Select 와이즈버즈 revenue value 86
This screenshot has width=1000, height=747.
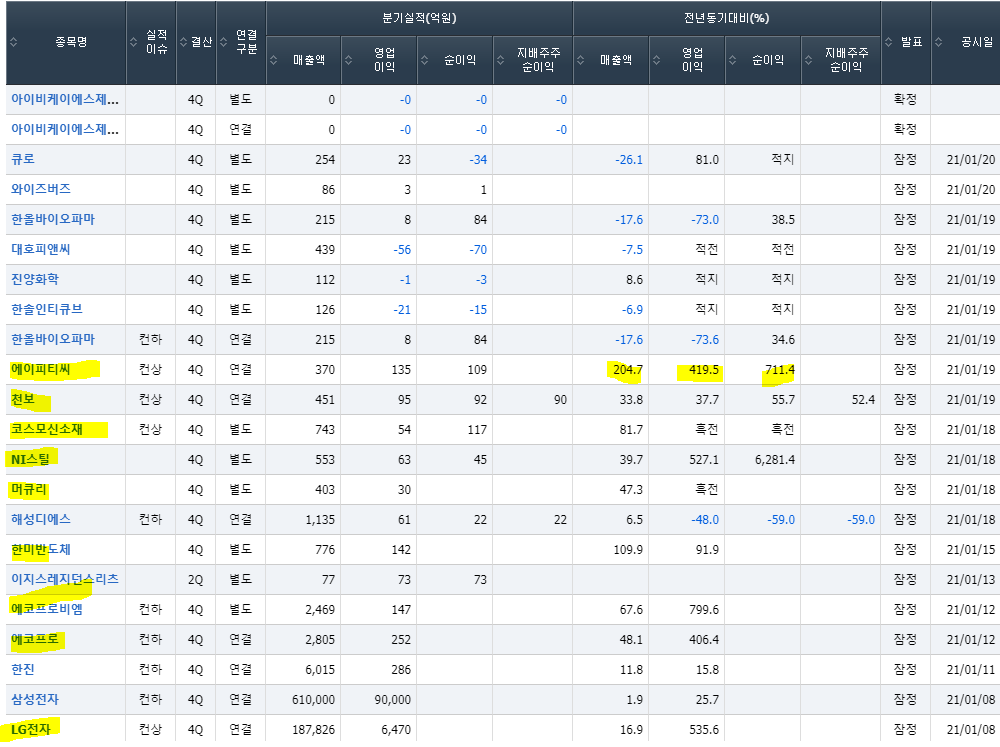click(x=328, y=190)
